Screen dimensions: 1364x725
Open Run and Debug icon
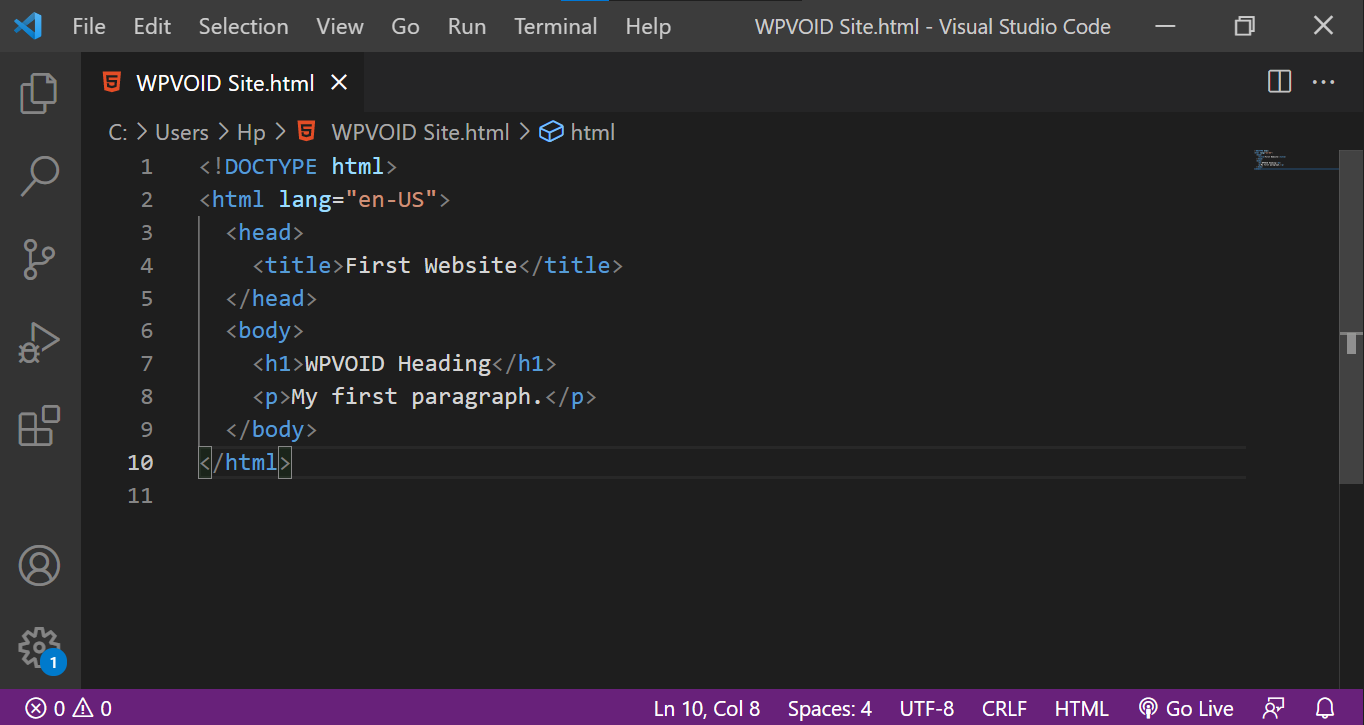[39, 342]
